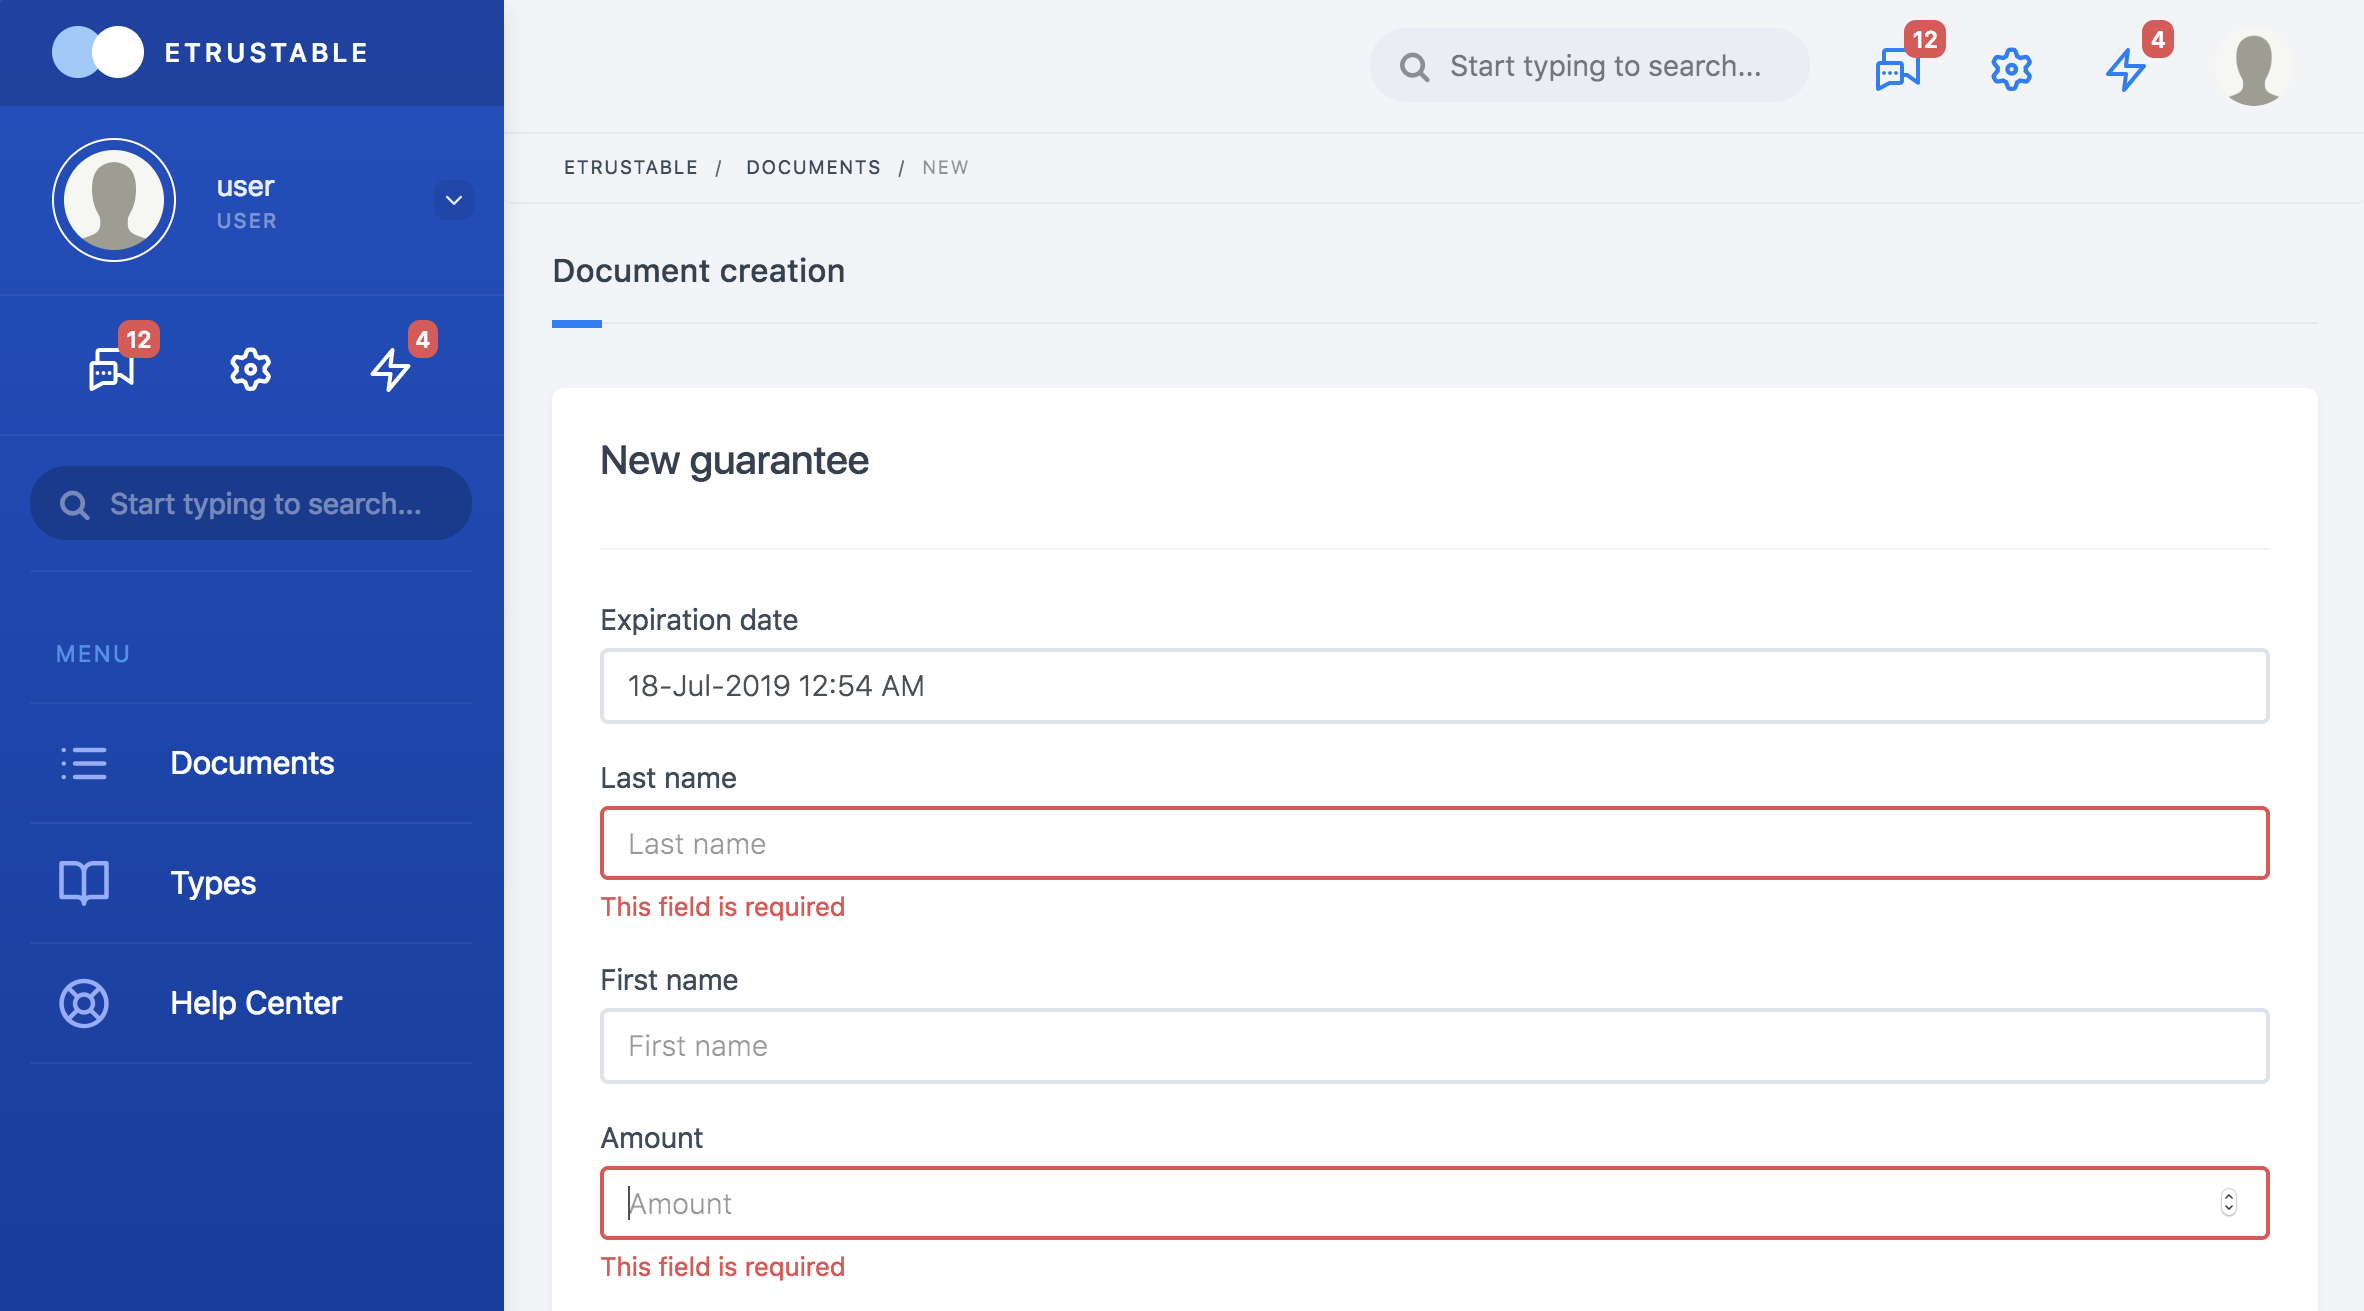The width and height of the screenshot is (2364, 1311).
Task: Click the 'Document creation' heading
Action: click(698, 271)
